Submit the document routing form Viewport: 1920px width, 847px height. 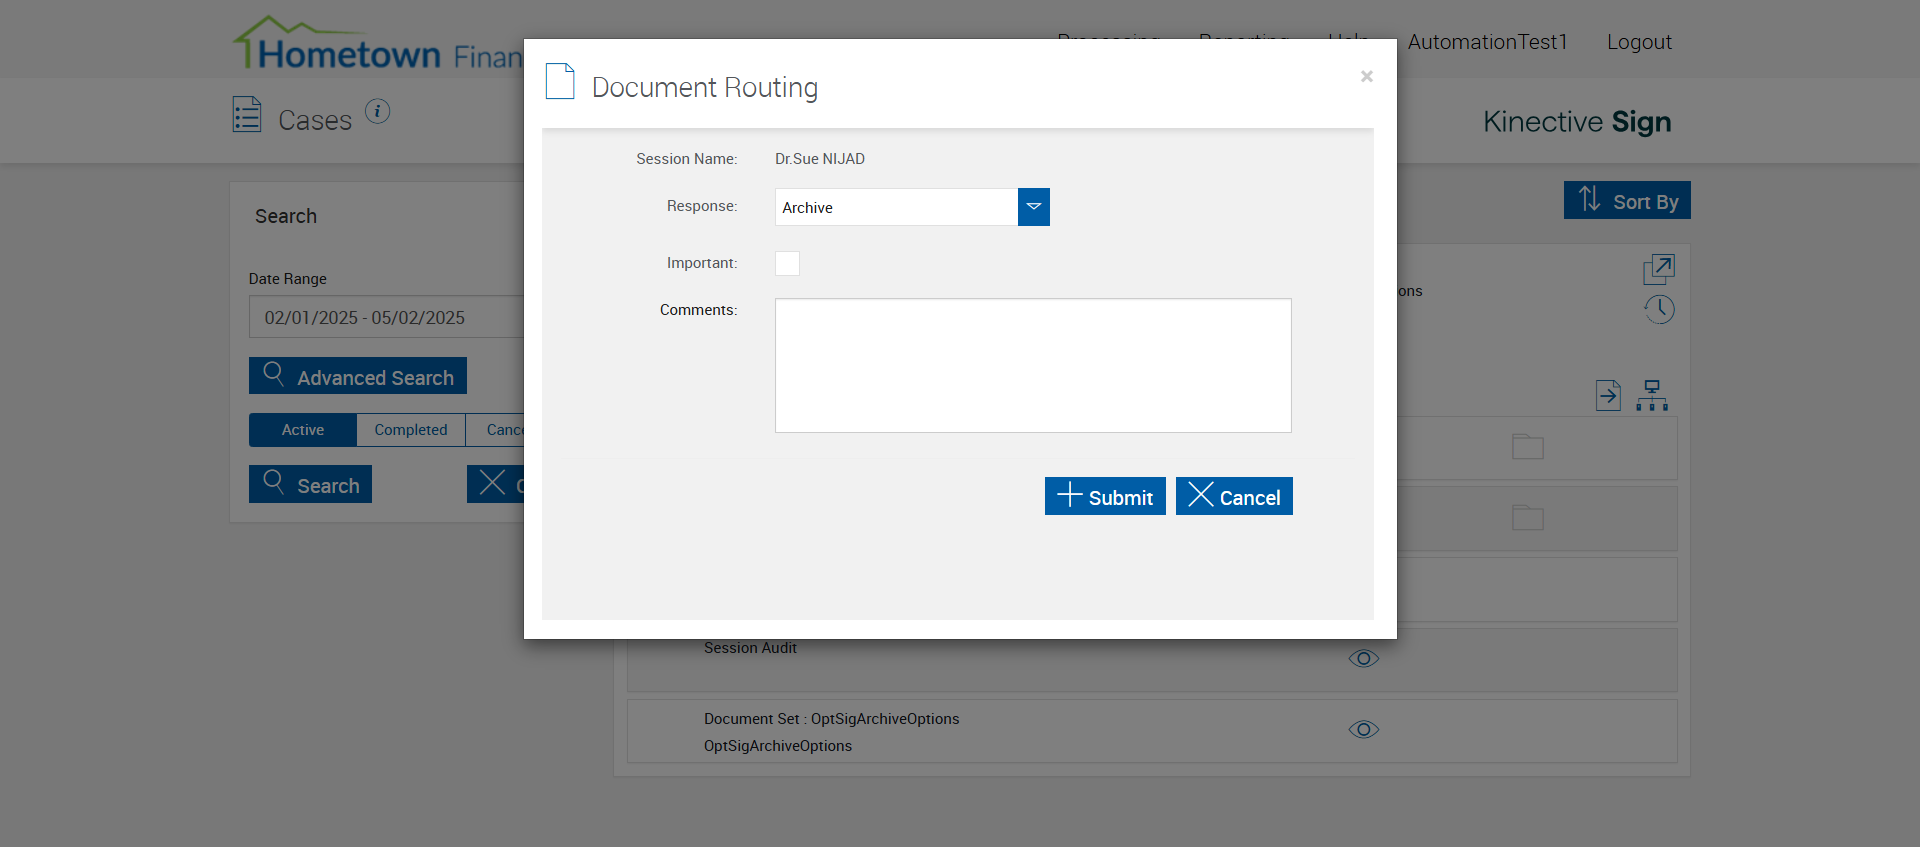(x=1104, y=496)
